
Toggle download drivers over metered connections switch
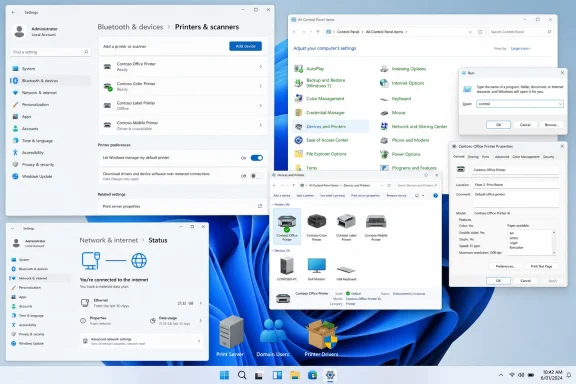click(257, 176)
